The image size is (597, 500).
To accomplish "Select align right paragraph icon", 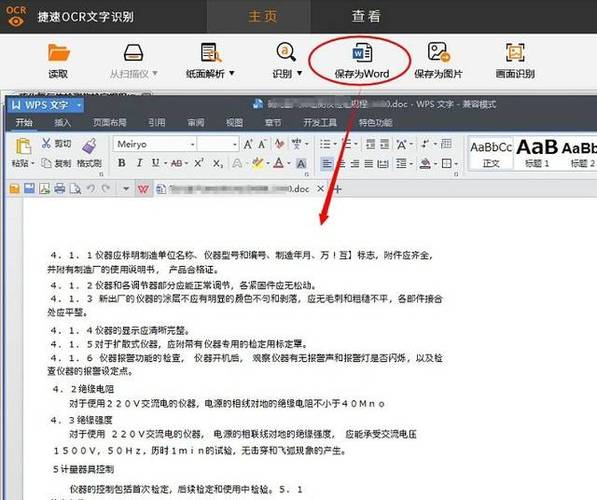I will pos(355,164).
